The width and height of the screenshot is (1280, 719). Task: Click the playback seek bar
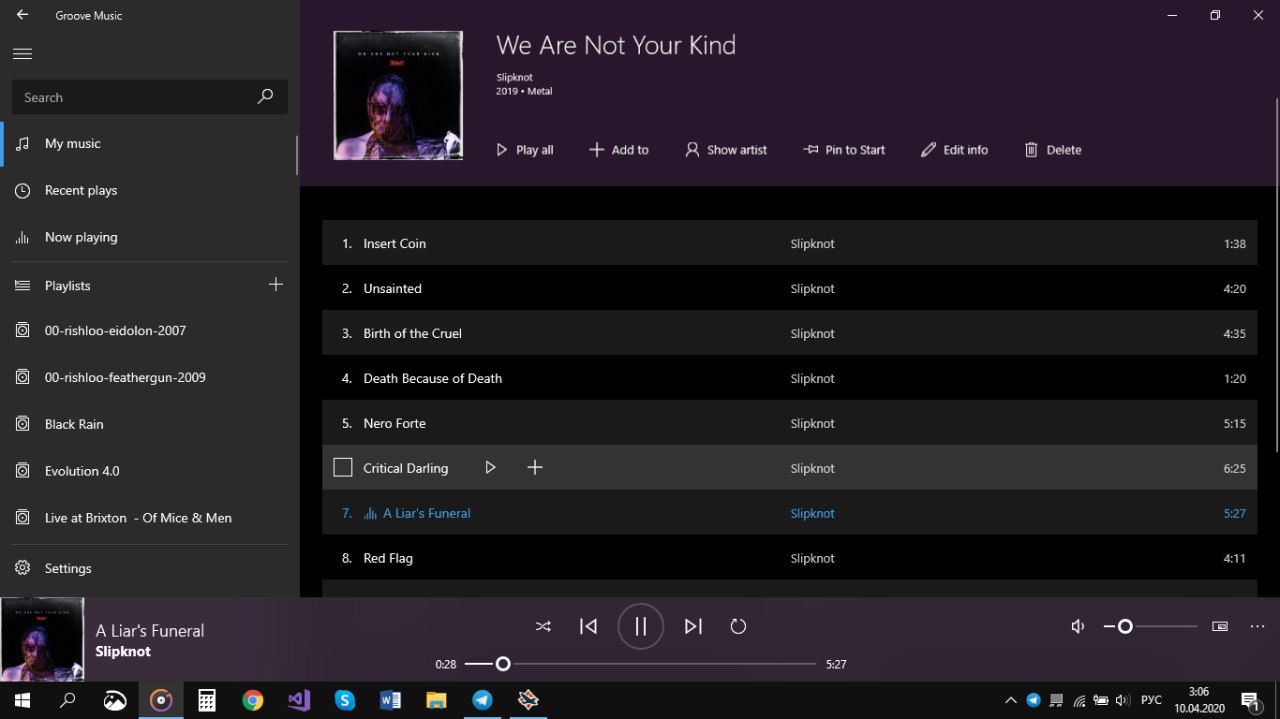click(x=640, y=664)
